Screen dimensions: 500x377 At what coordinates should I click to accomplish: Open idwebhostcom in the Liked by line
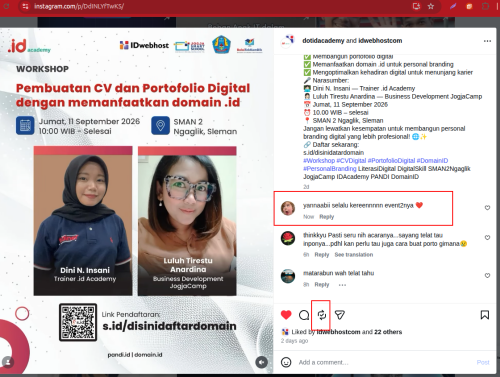[x=338, y=332]
